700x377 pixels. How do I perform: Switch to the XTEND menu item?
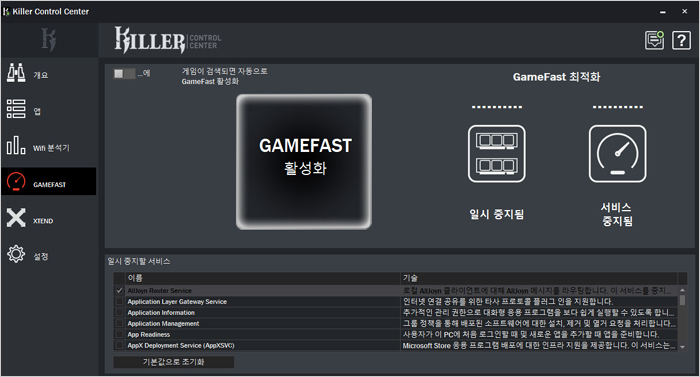pyautogui.click(x=49, y=219)
